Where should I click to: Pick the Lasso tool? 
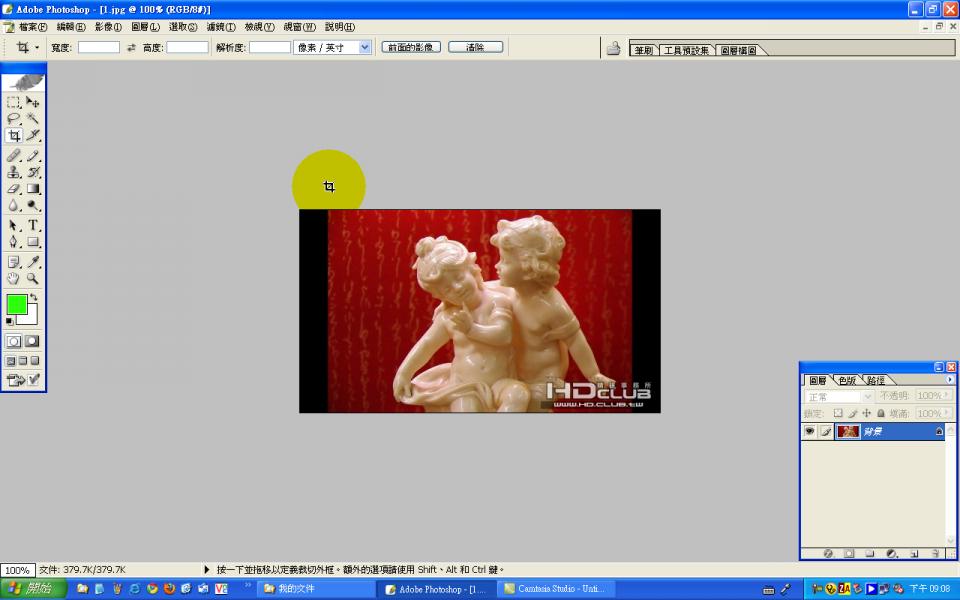(x=13, y=118)
